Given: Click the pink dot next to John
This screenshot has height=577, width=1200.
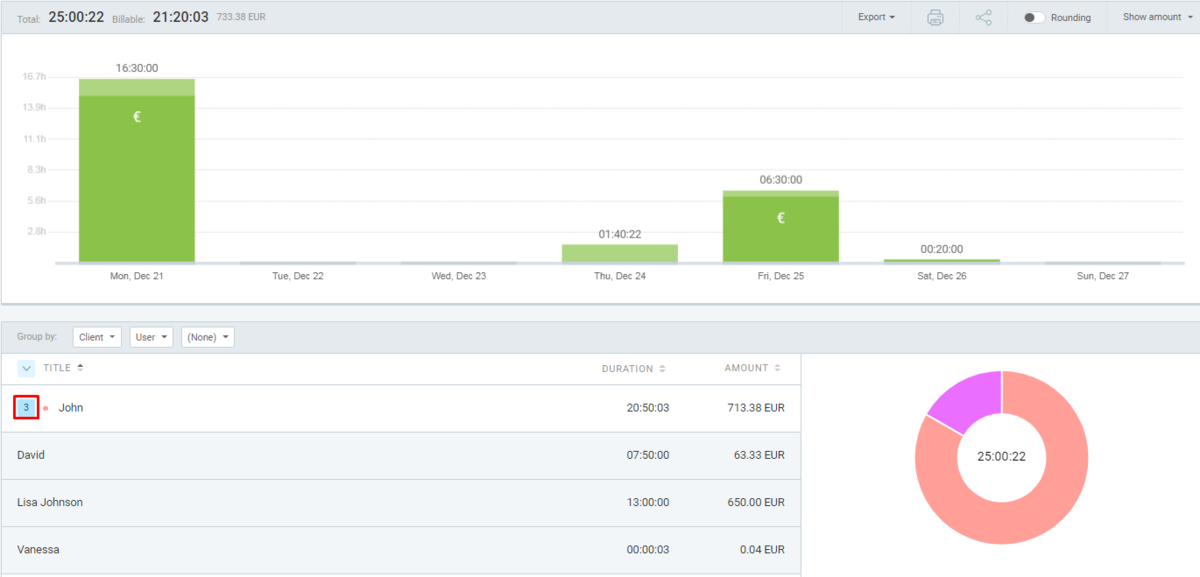Looking at the screenshot, I should (x=46, y=408).
